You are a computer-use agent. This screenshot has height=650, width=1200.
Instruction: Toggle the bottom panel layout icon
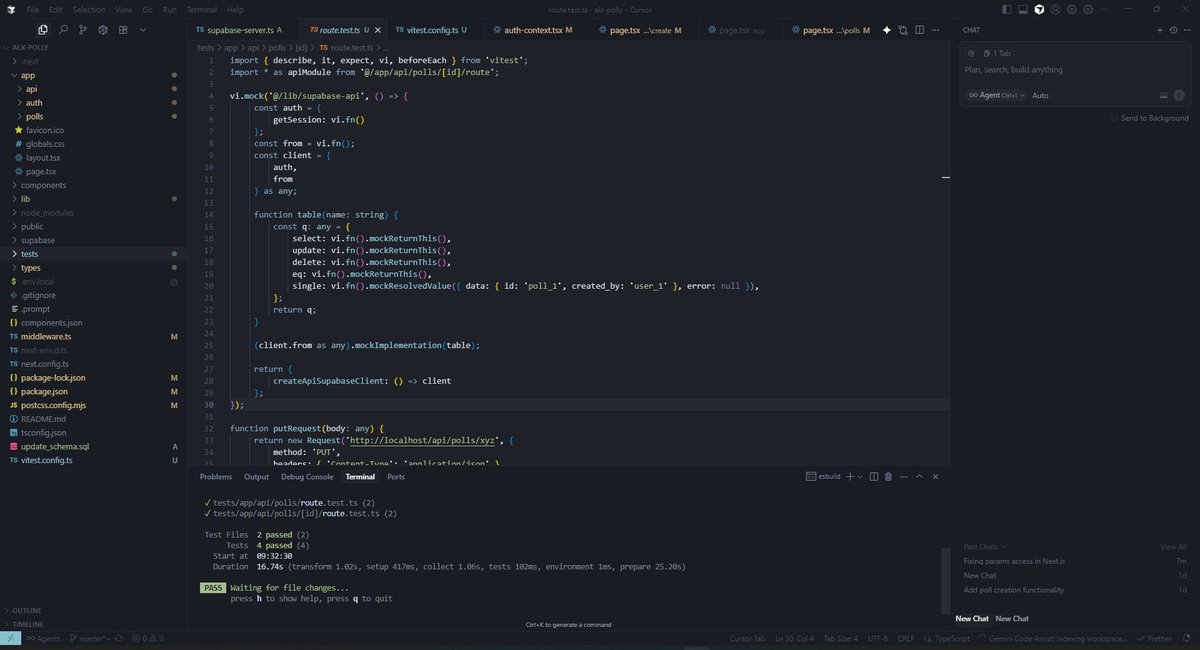pyautogui.click(x=1023, y=9)
